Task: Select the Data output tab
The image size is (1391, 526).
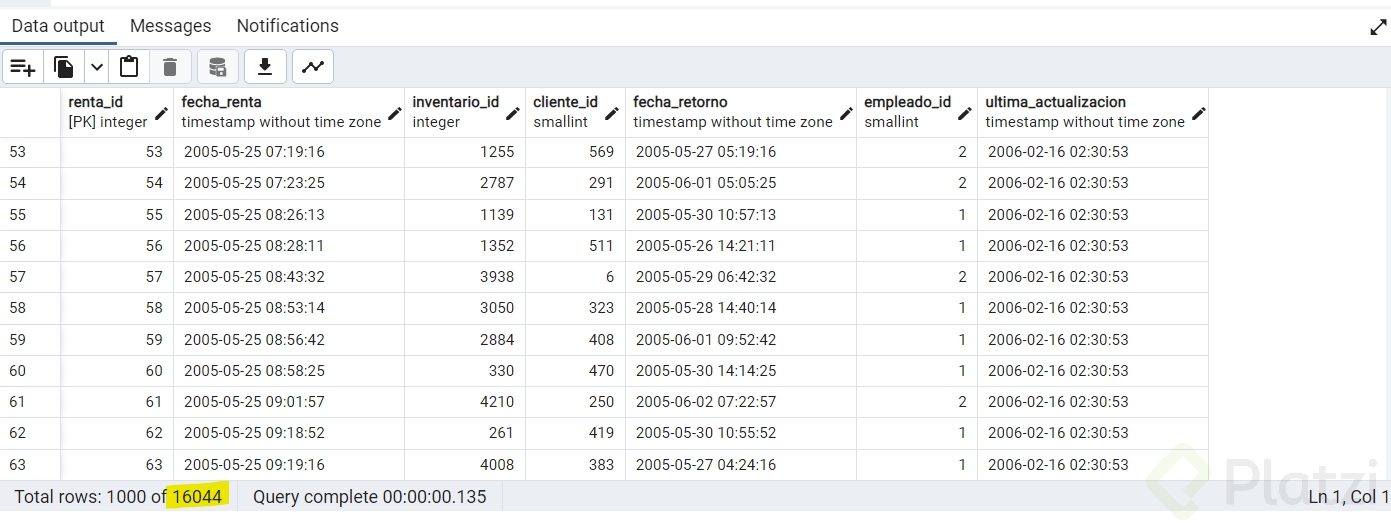Action: 58,26
